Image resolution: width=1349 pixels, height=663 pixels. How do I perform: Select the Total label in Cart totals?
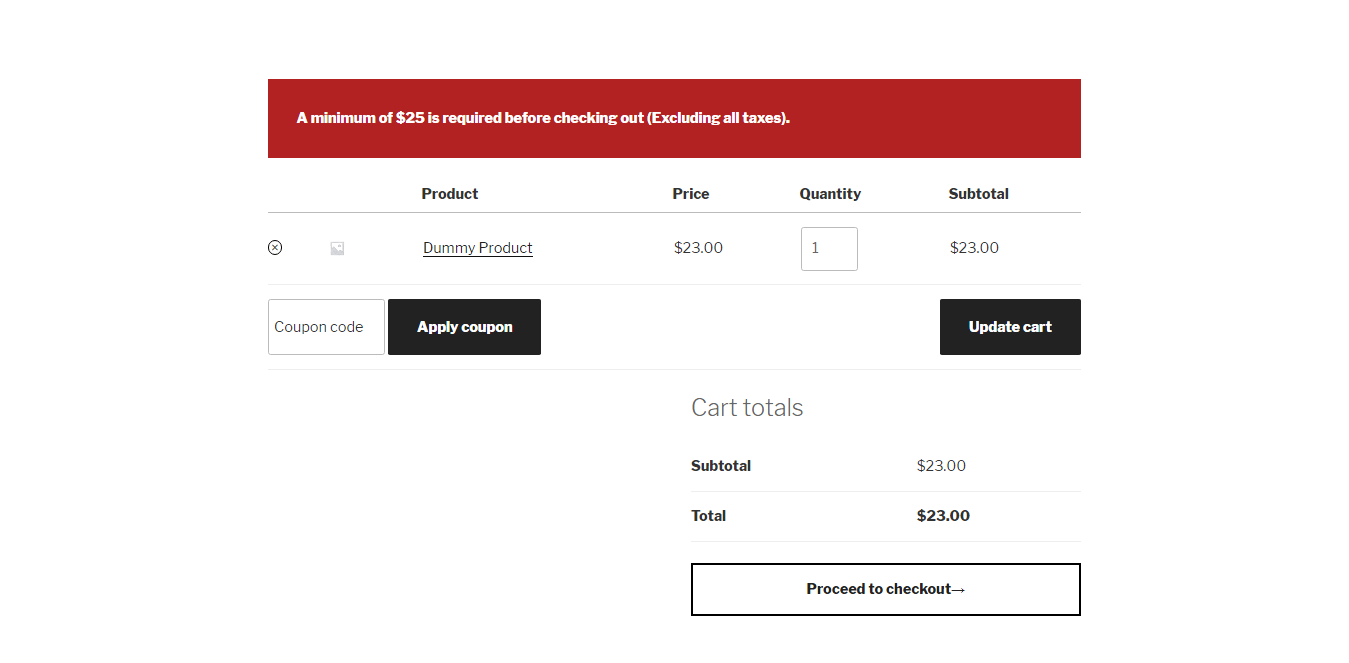pyautogui.click(x=709, y=516)
